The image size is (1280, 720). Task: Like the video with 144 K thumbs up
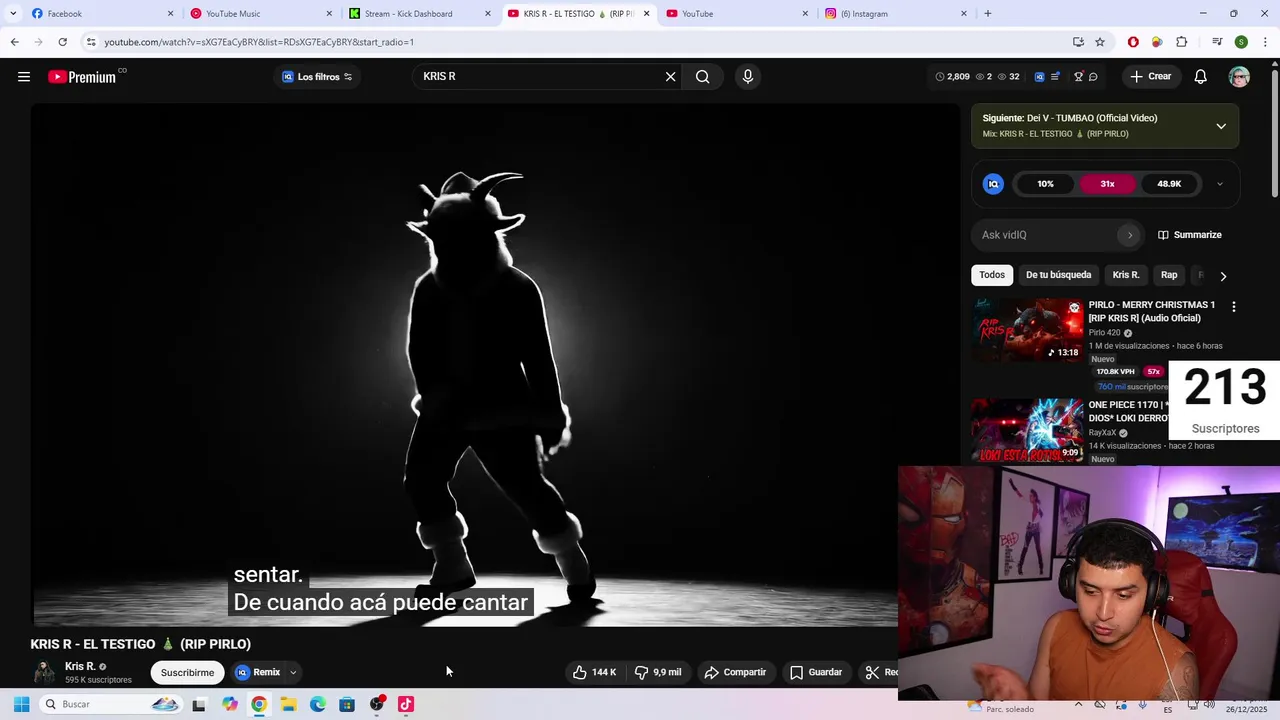[x=596, y=673]
